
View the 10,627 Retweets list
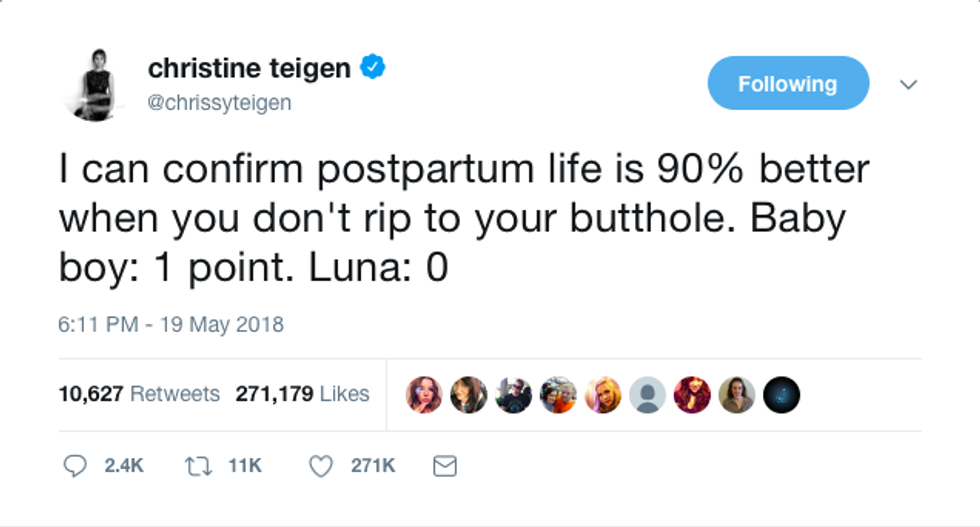139,394
